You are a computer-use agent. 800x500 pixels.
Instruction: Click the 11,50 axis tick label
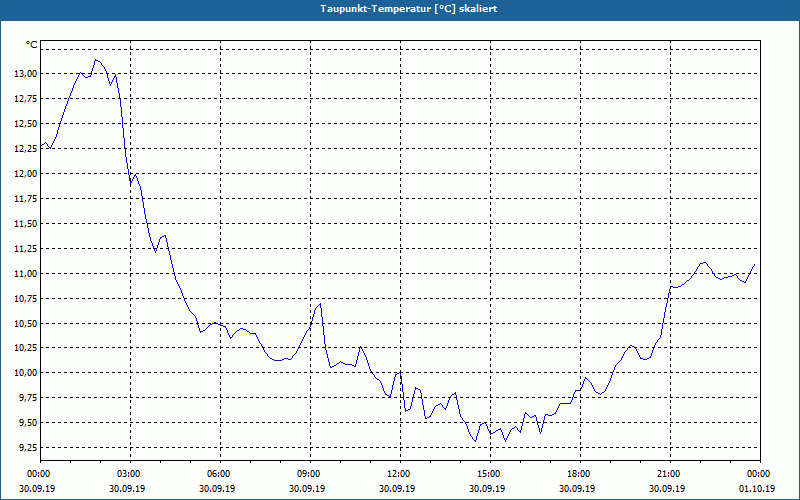(26, 223)
